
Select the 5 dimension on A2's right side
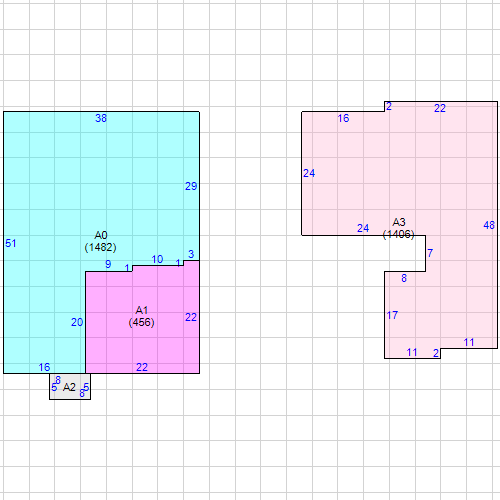click(86, 387)
